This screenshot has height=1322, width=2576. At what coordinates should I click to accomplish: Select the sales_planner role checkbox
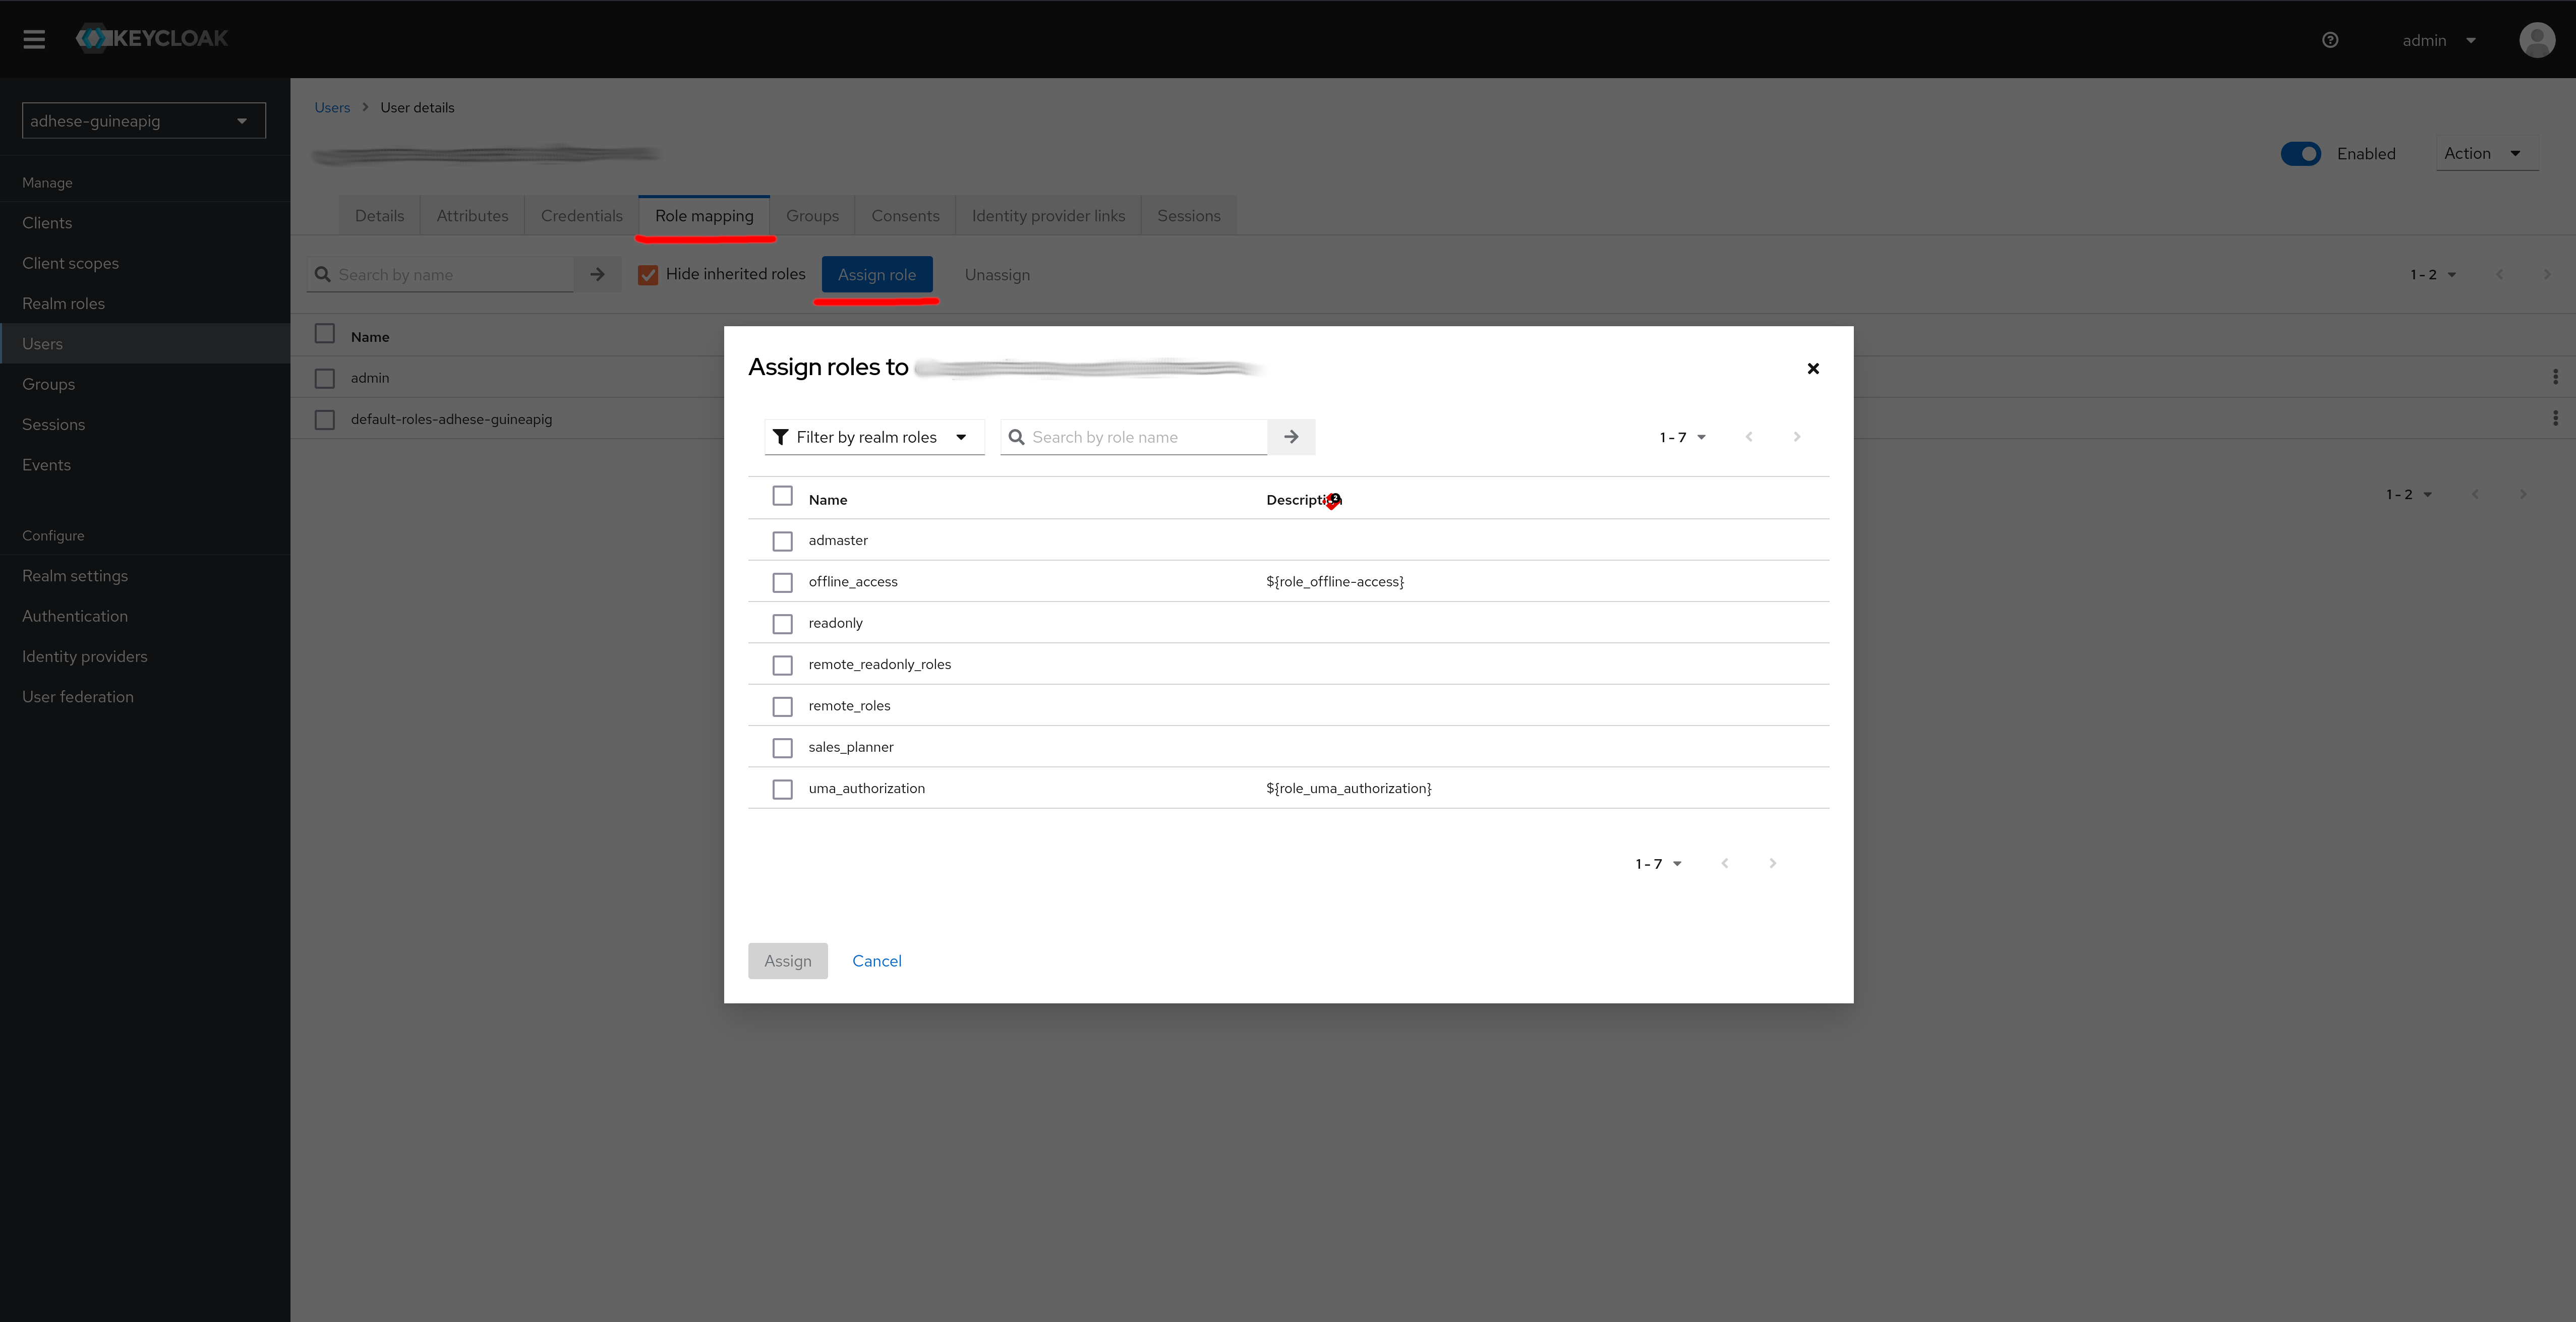[x=782, y=748]
